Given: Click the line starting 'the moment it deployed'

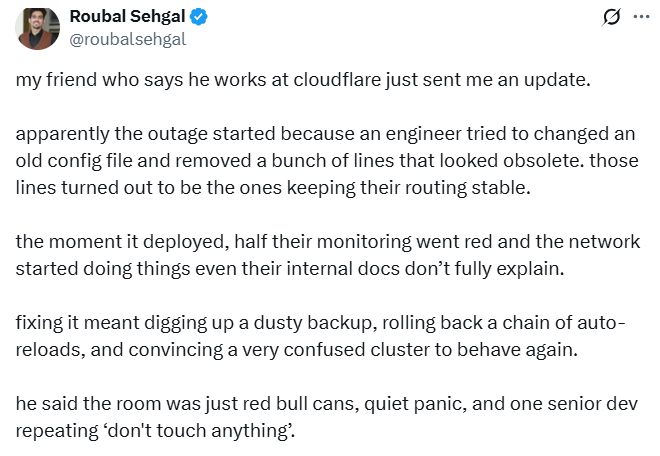Looking at the screenshot, I should coord(328,242).
